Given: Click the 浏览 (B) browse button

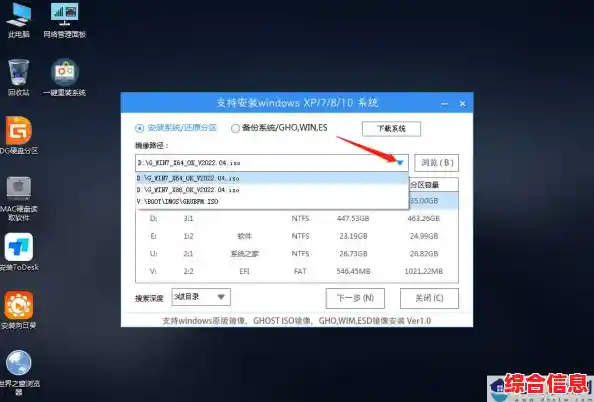Looking at the screenshot, I should coord(436,163).
